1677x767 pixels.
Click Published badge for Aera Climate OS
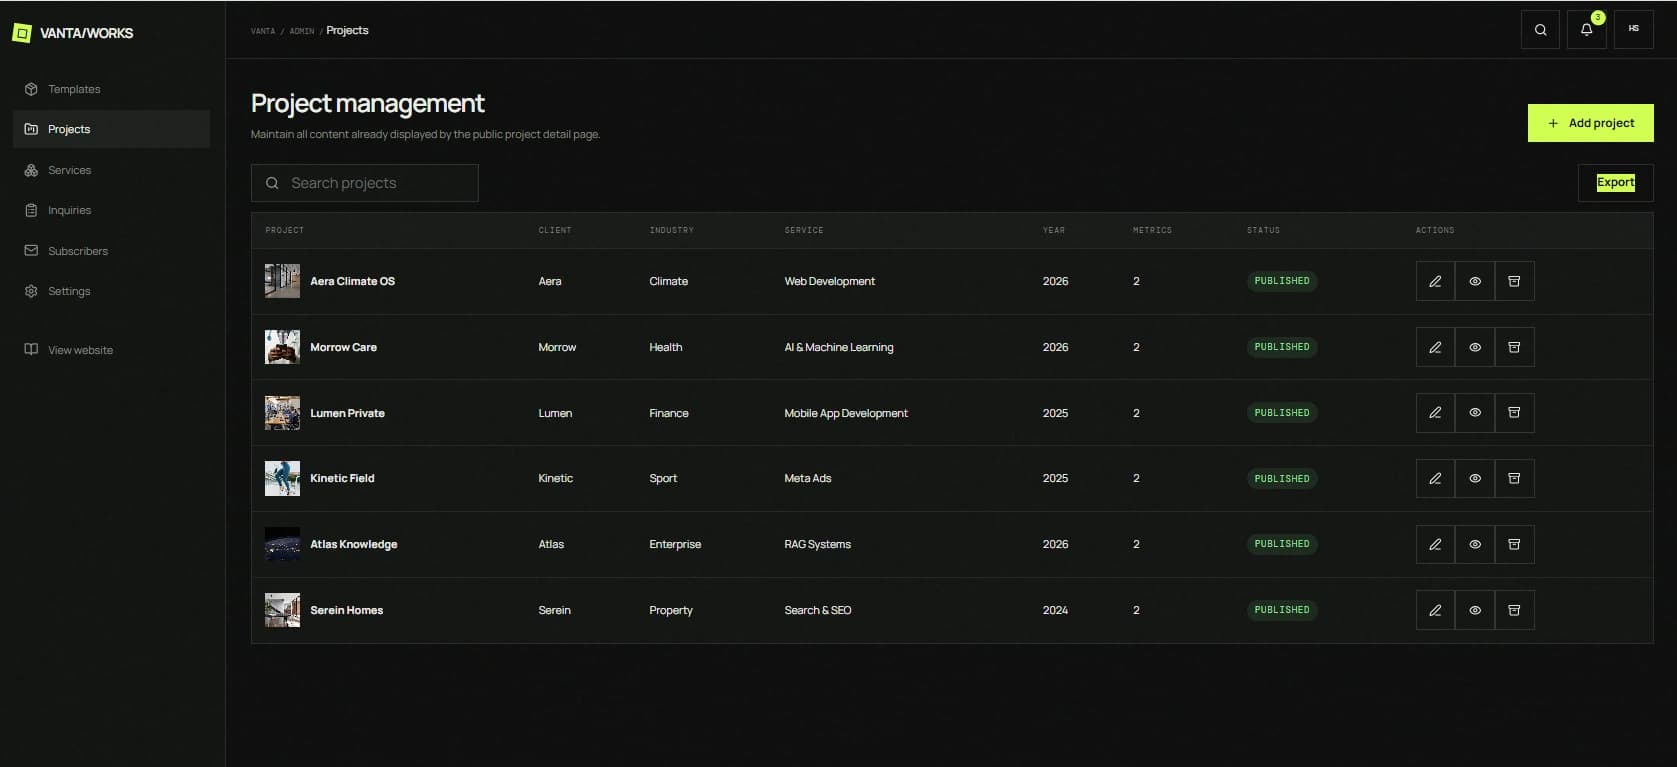click(1282, 281)
